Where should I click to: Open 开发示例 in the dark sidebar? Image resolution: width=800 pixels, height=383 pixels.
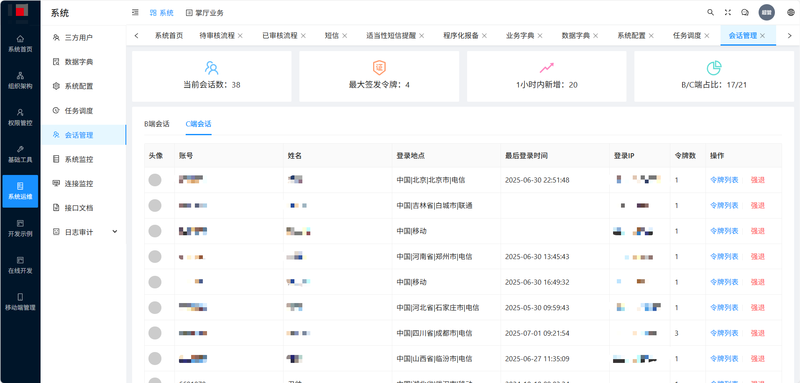[x=20, y=228]
